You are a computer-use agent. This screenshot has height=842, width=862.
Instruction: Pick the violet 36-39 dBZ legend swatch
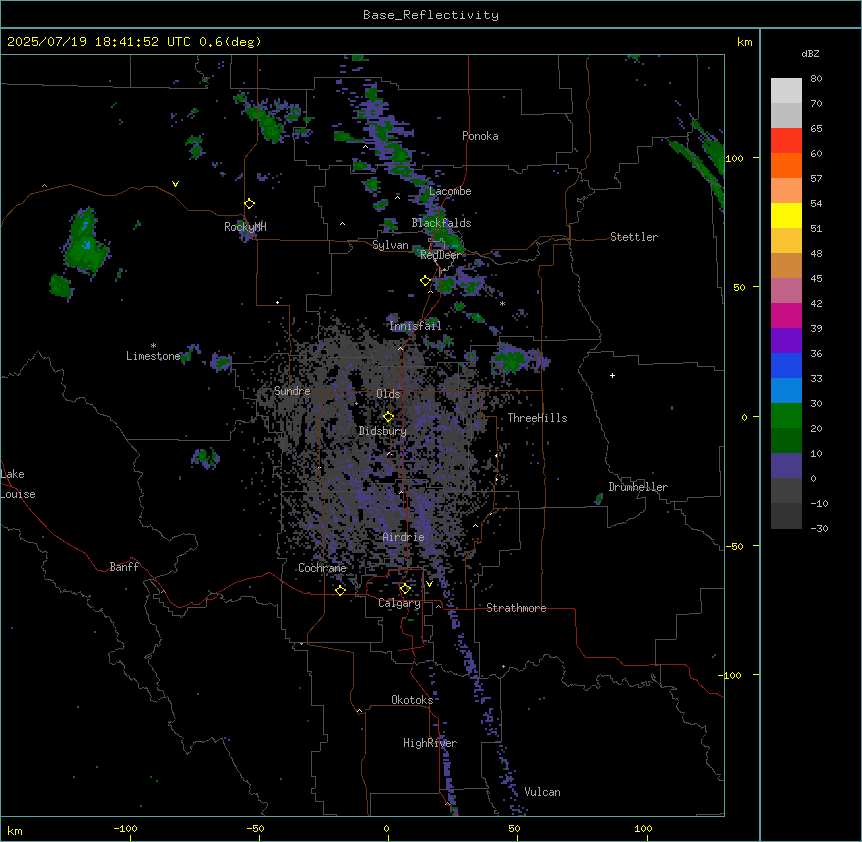[x=786, y=340]
